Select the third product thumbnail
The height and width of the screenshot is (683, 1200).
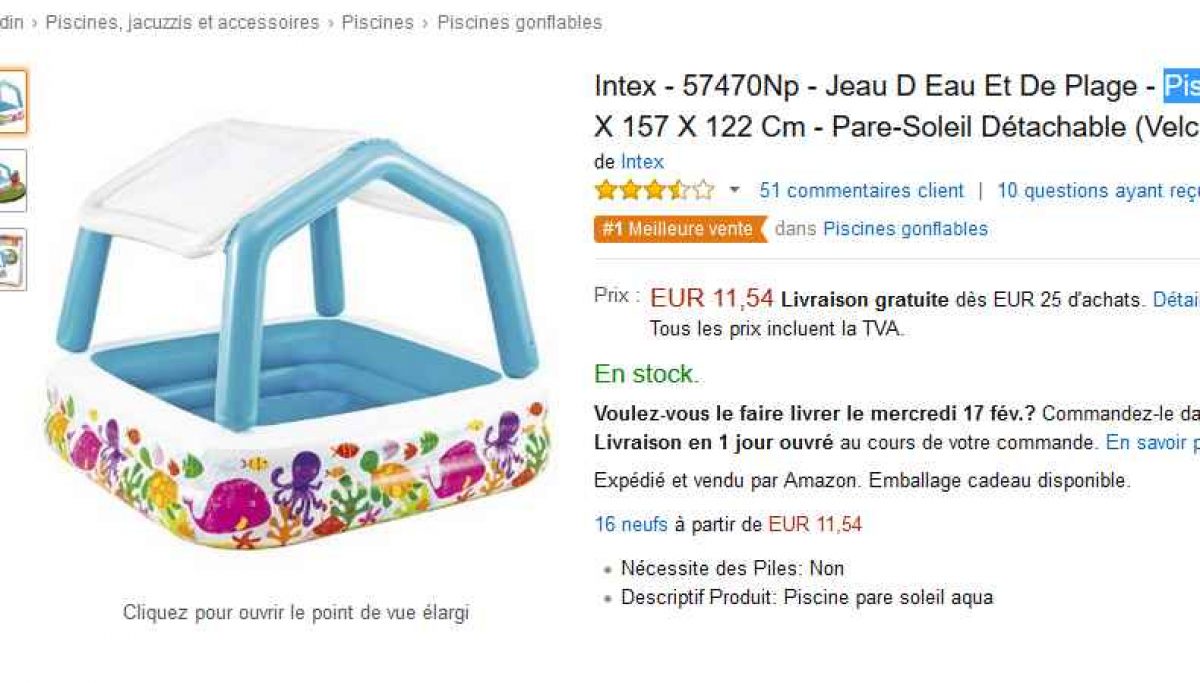coord(12,260)
